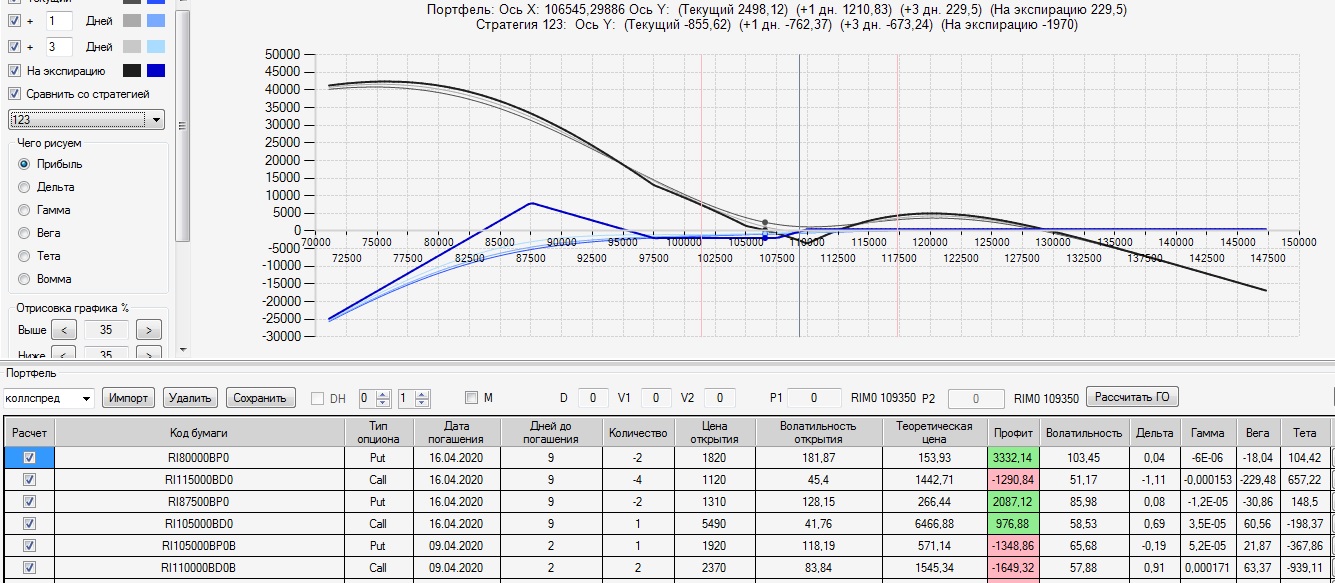Screen dimensions: 1335x583
Task: Click the Импорт button
Action: click(129, 398)
